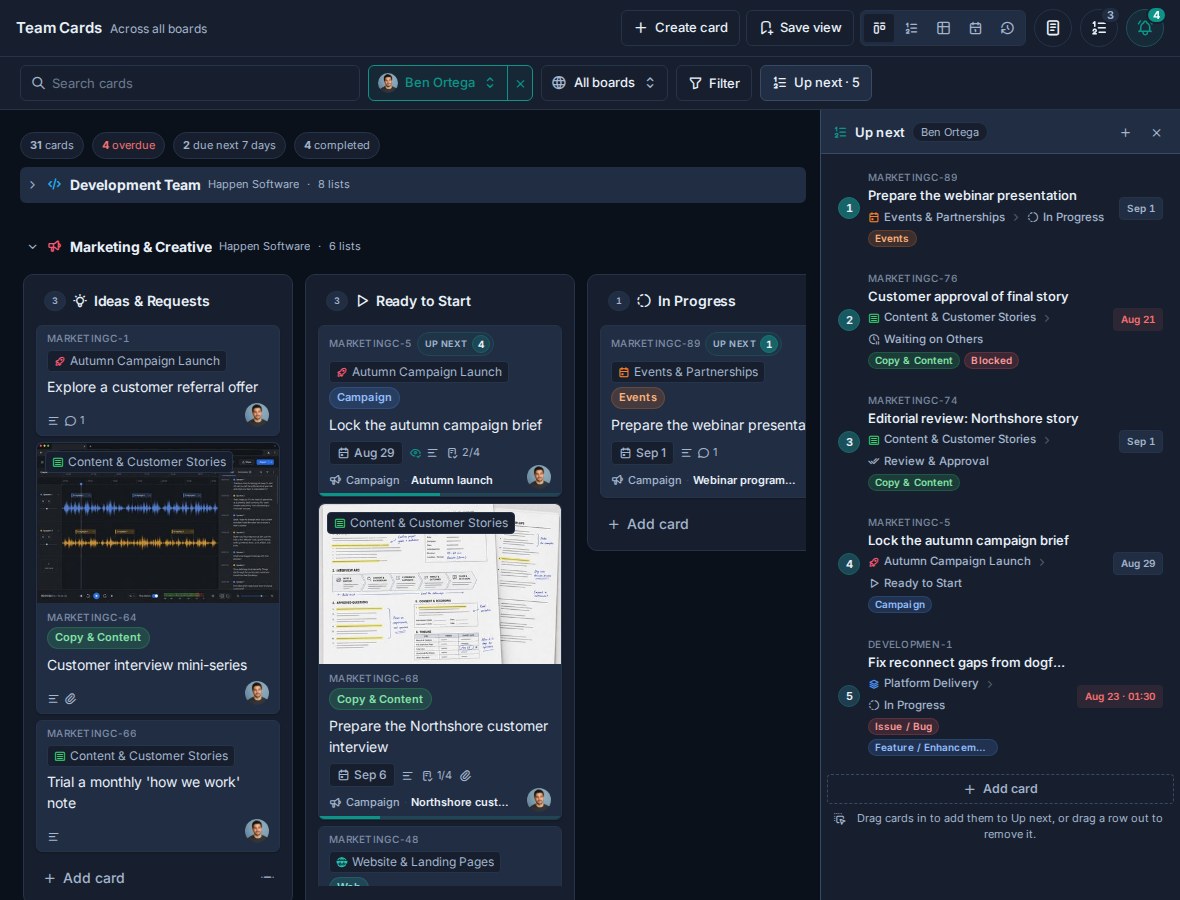Click the Development Team code icon
This screenshot has height=900, width=1180.
54,184
